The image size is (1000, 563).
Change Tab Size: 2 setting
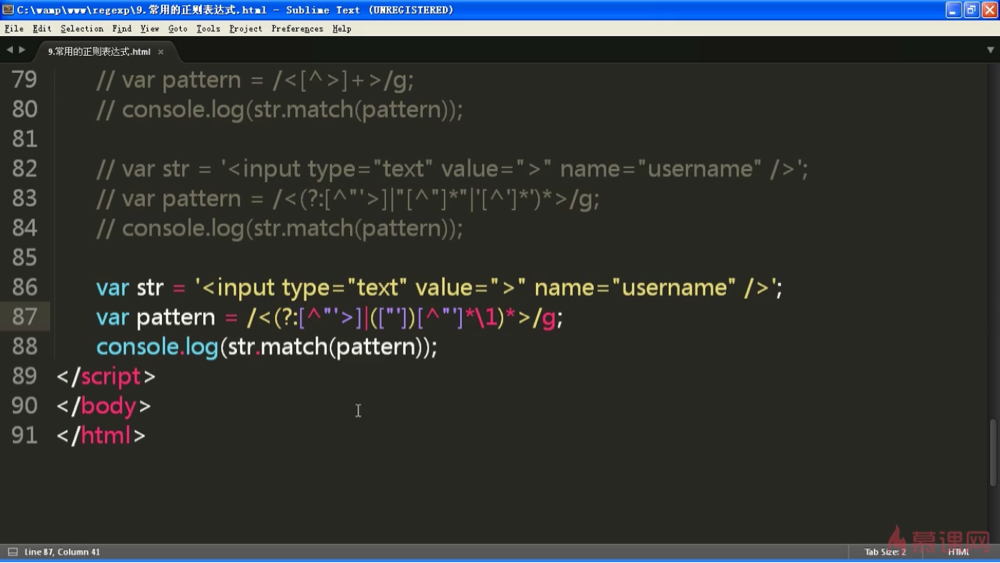[x=885, y=552]
